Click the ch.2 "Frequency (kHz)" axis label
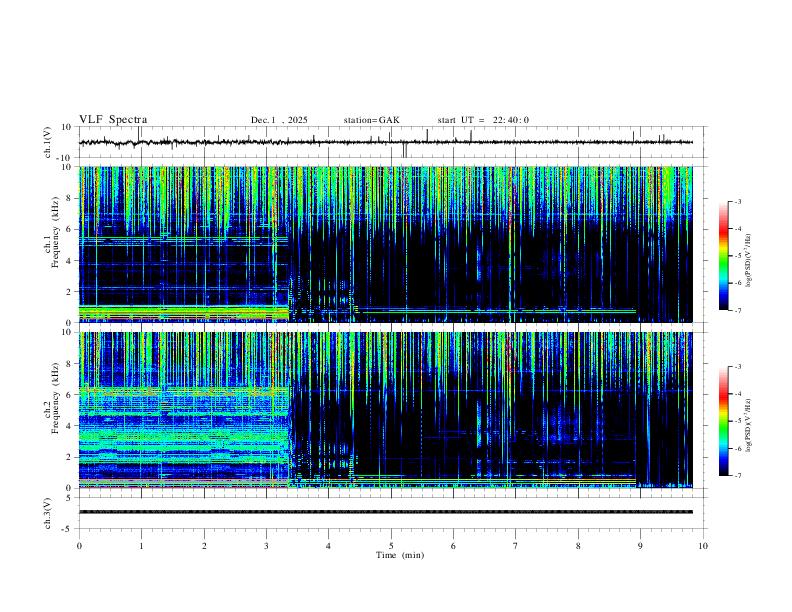792x612 pixels. (55, 398)
